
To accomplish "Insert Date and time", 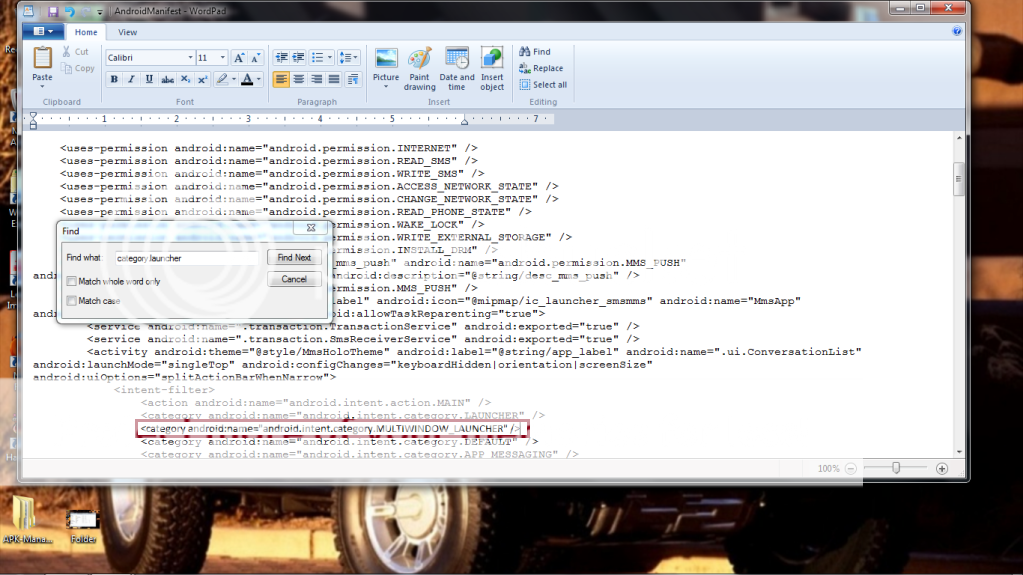I will click(x=457, y=69).
